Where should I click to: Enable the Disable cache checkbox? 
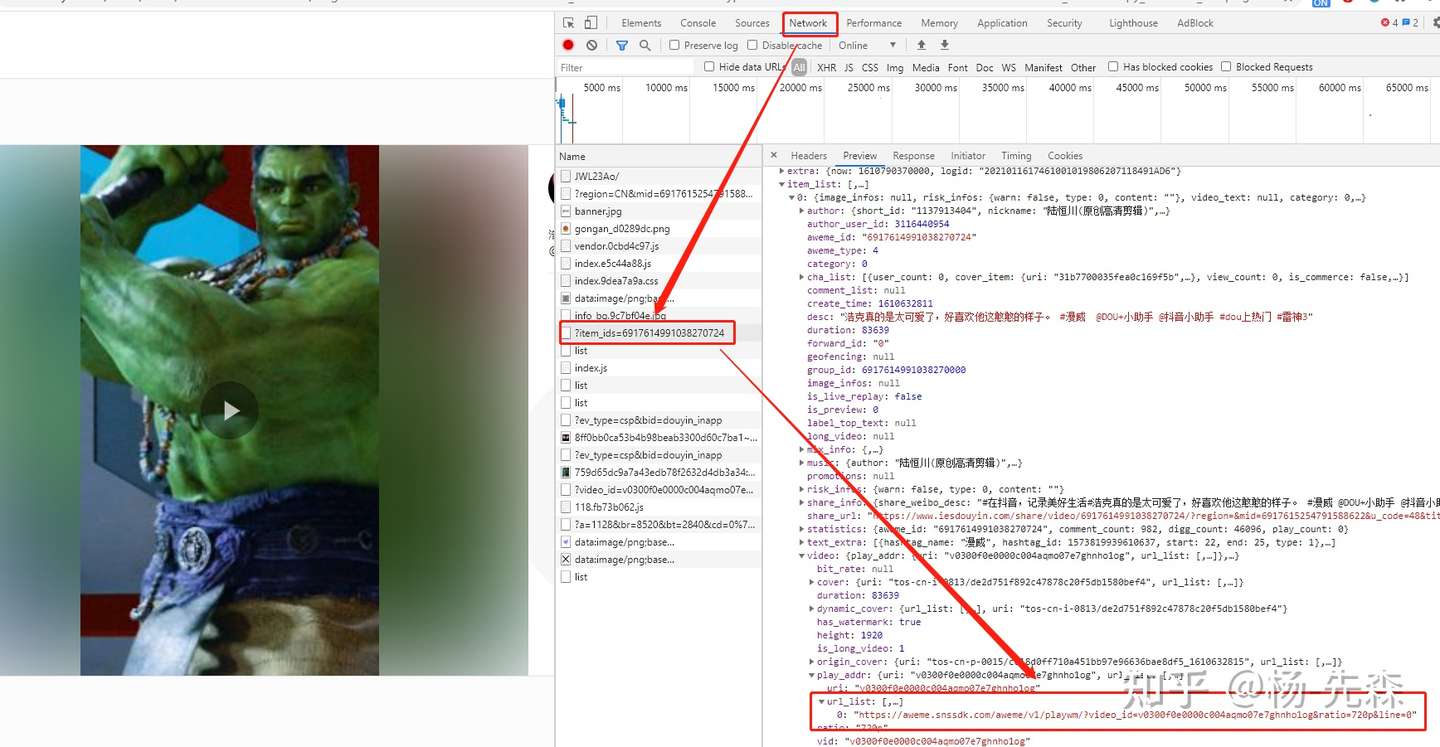coord(752,45)
